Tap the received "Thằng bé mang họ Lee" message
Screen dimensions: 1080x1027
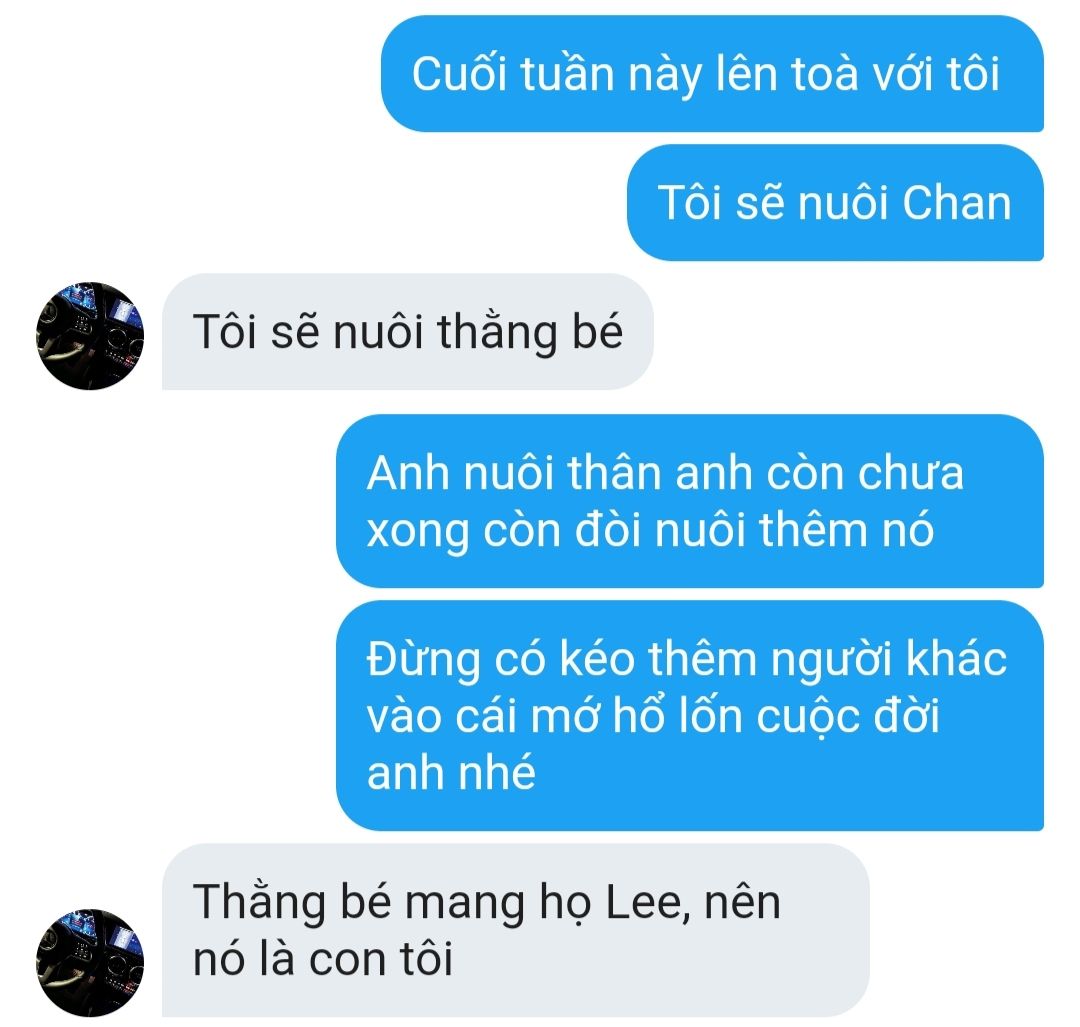(x=516, y=930)
